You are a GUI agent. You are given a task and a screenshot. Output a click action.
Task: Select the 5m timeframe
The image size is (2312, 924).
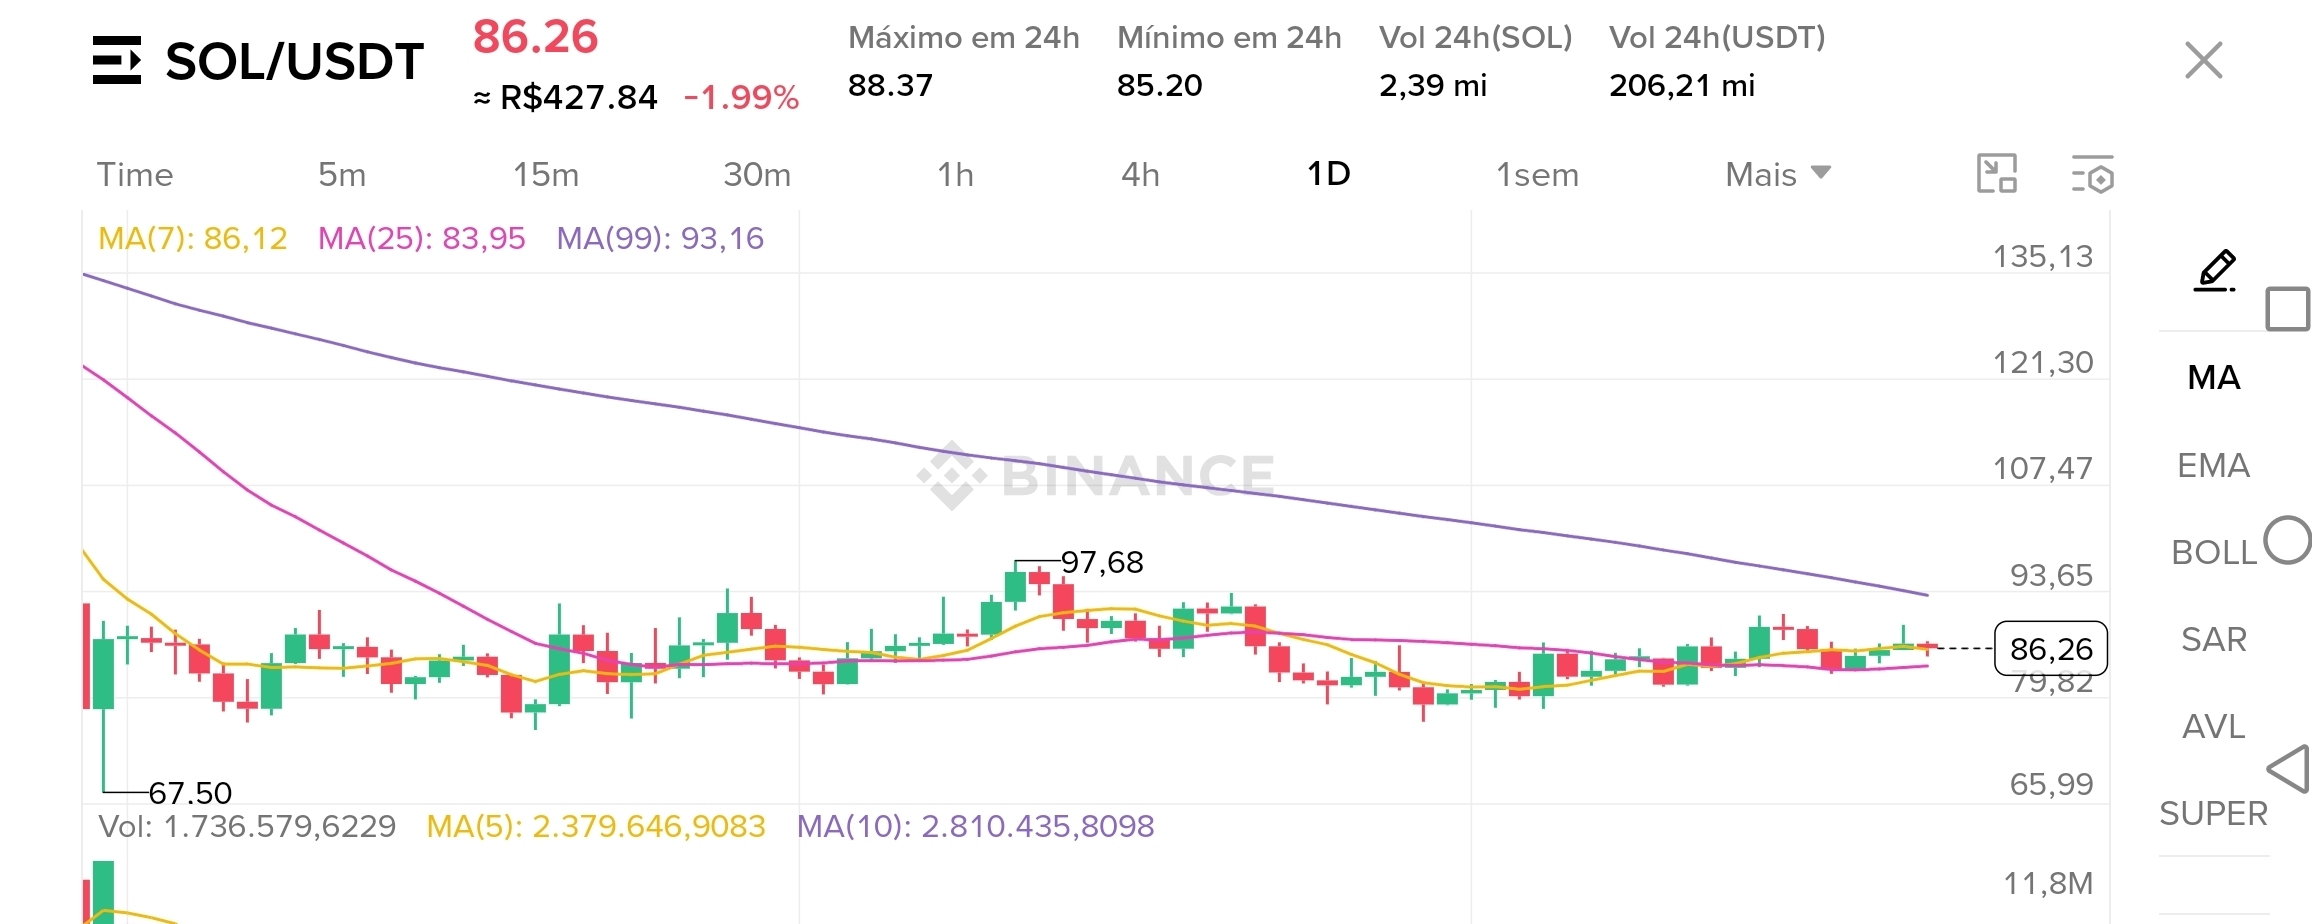pos(342,175)
